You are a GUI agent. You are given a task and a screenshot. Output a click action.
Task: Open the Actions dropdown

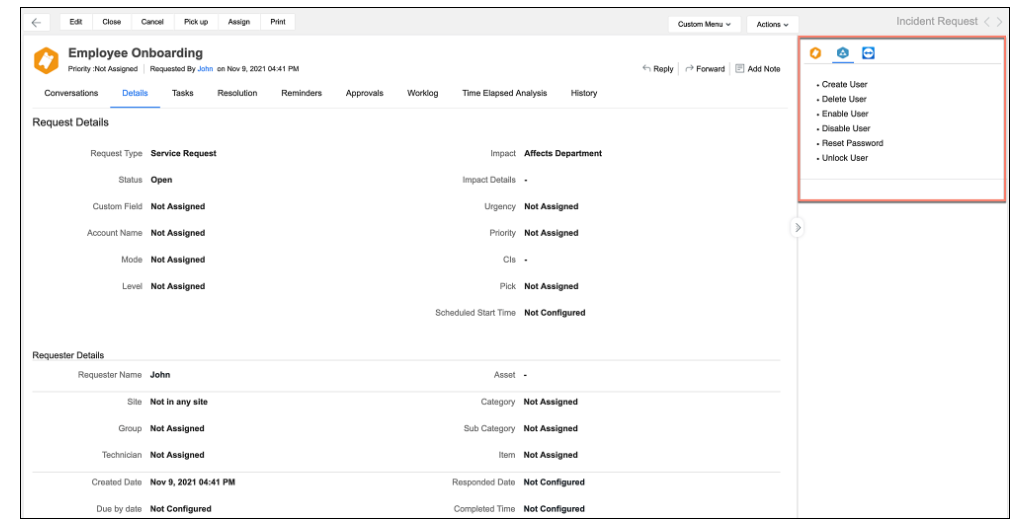click(772, 24)
